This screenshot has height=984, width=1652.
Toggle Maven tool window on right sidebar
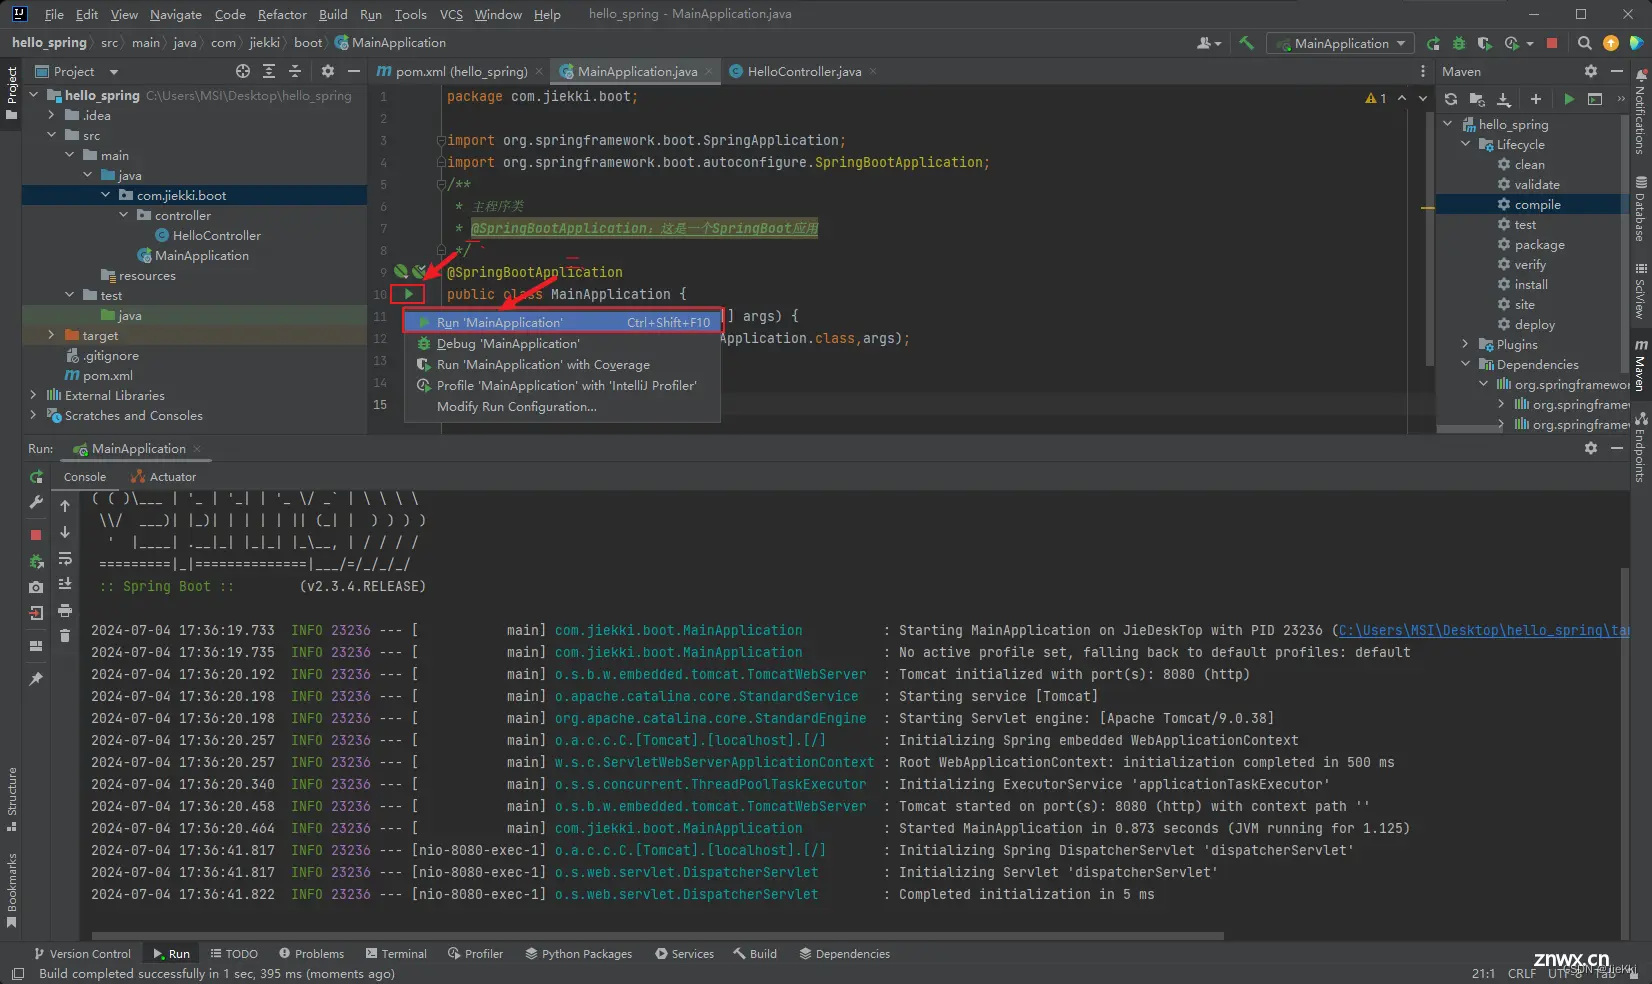coord(1640,366)
